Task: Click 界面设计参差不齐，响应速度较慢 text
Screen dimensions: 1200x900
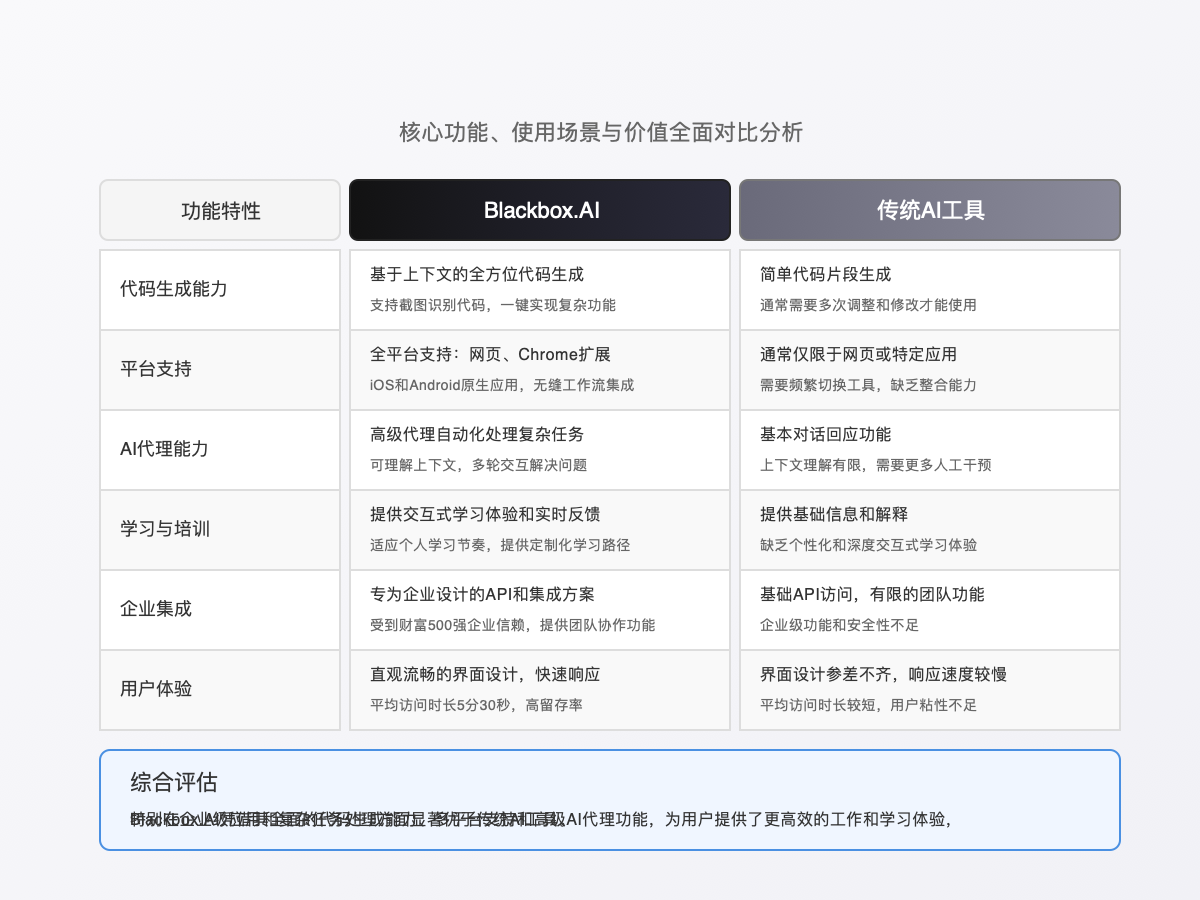Action: click(883, 674)
